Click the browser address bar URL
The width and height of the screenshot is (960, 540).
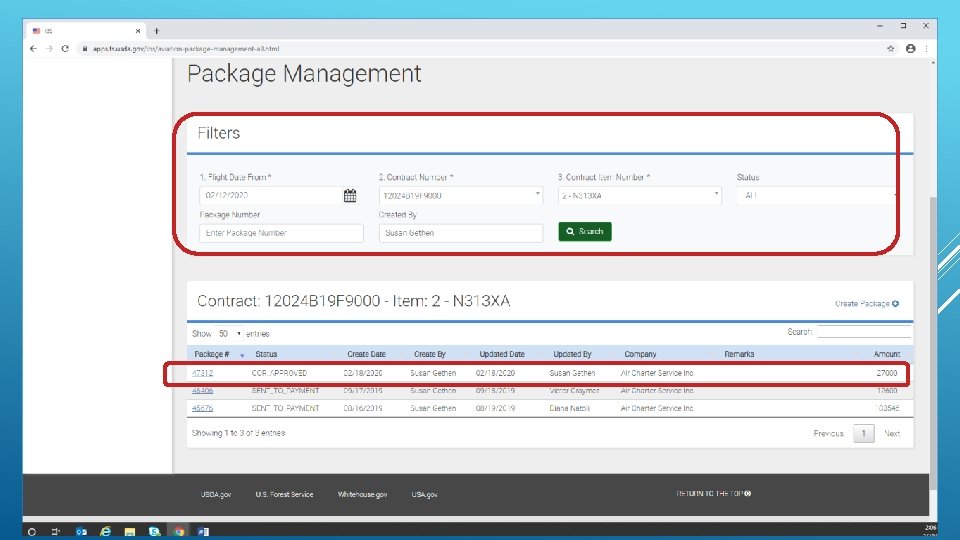186,48
